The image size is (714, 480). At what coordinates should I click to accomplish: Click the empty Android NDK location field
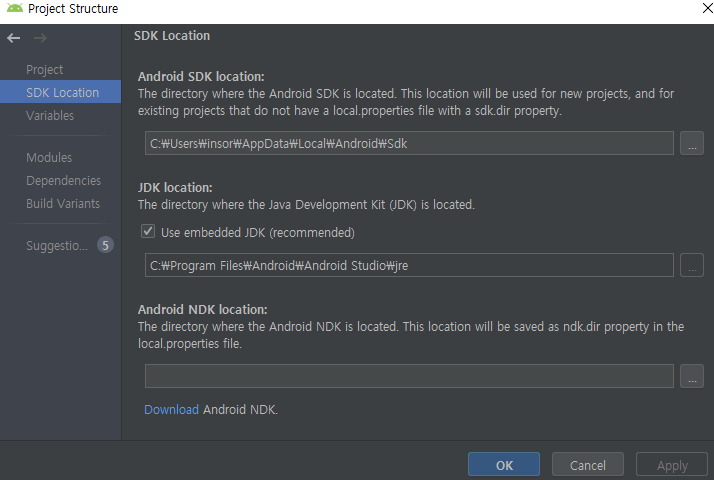[408, 376]
